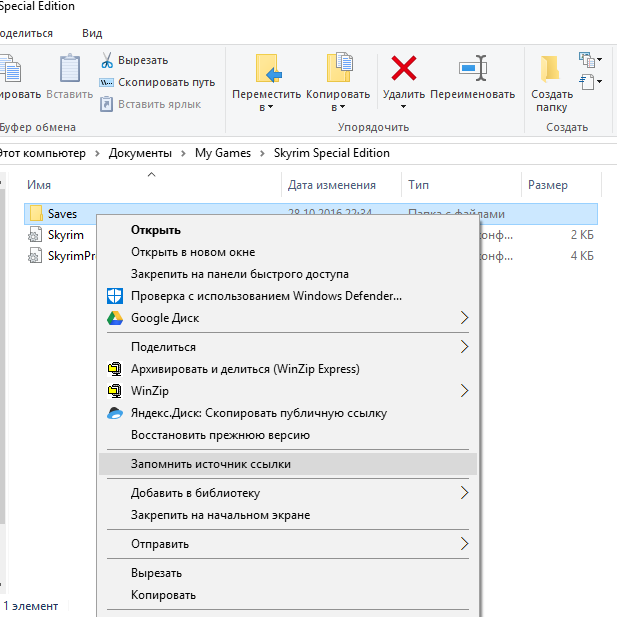This screenshot has height=619, width=624.
Task: Click the Copy to folder icon
Action: [x=339, y=67]
